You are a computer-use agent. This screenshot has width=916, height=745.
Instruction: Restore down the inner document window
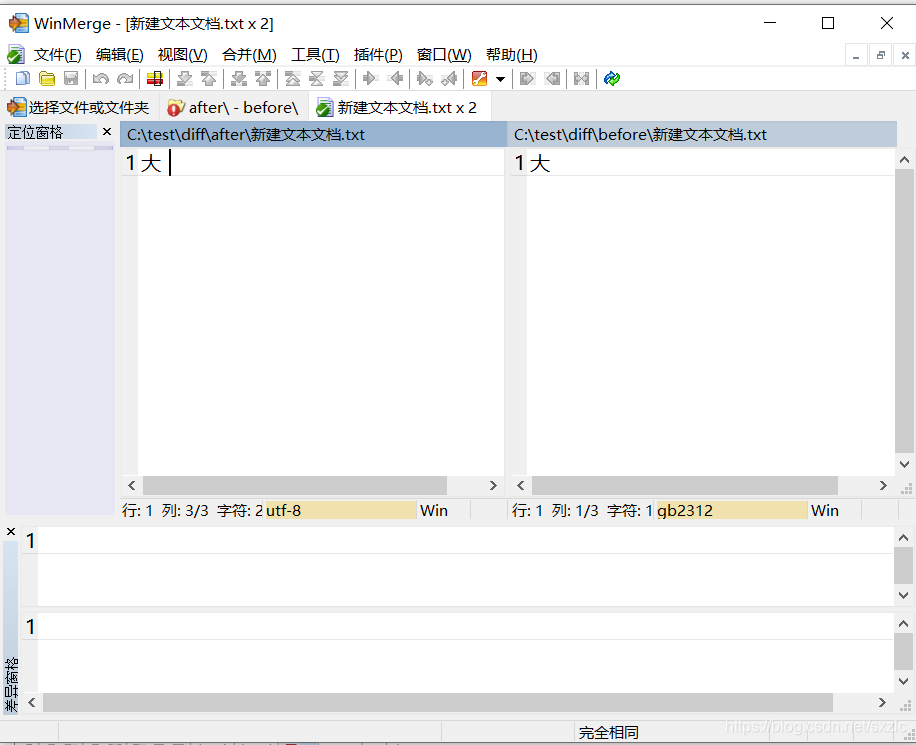tap(880, 56)
